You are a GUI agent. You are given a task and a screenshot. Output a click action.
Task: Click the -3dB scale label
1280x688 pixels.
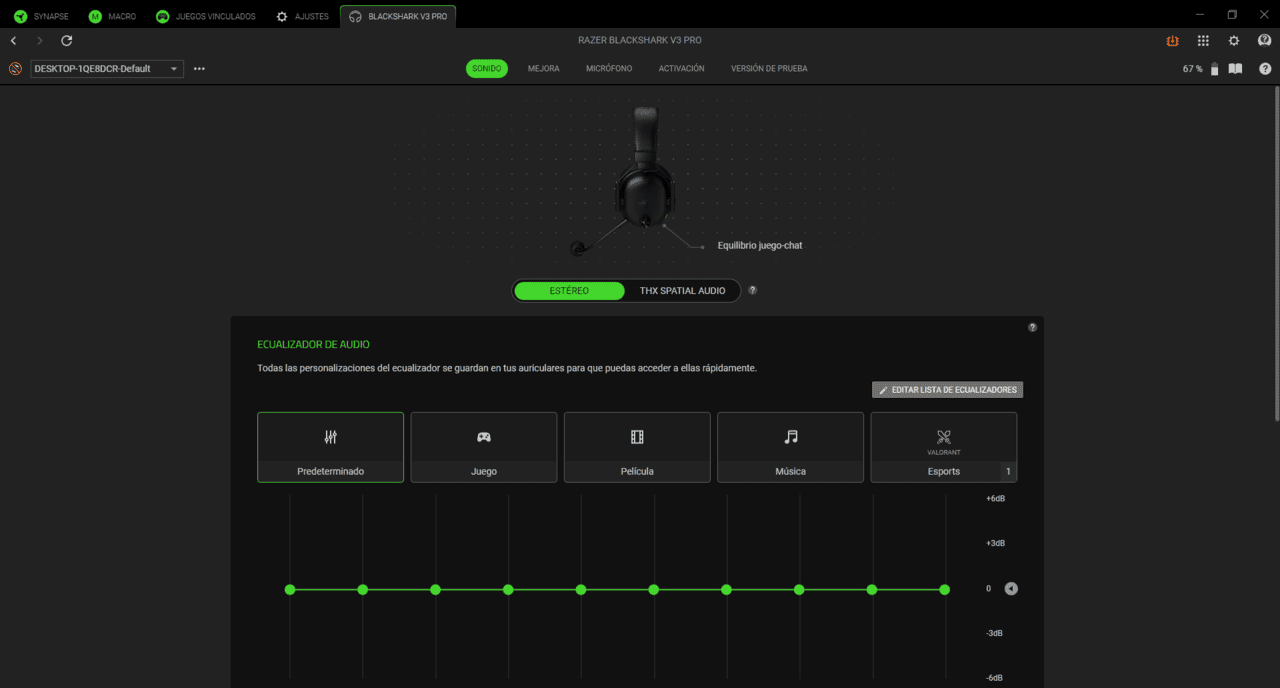[995, 633]
